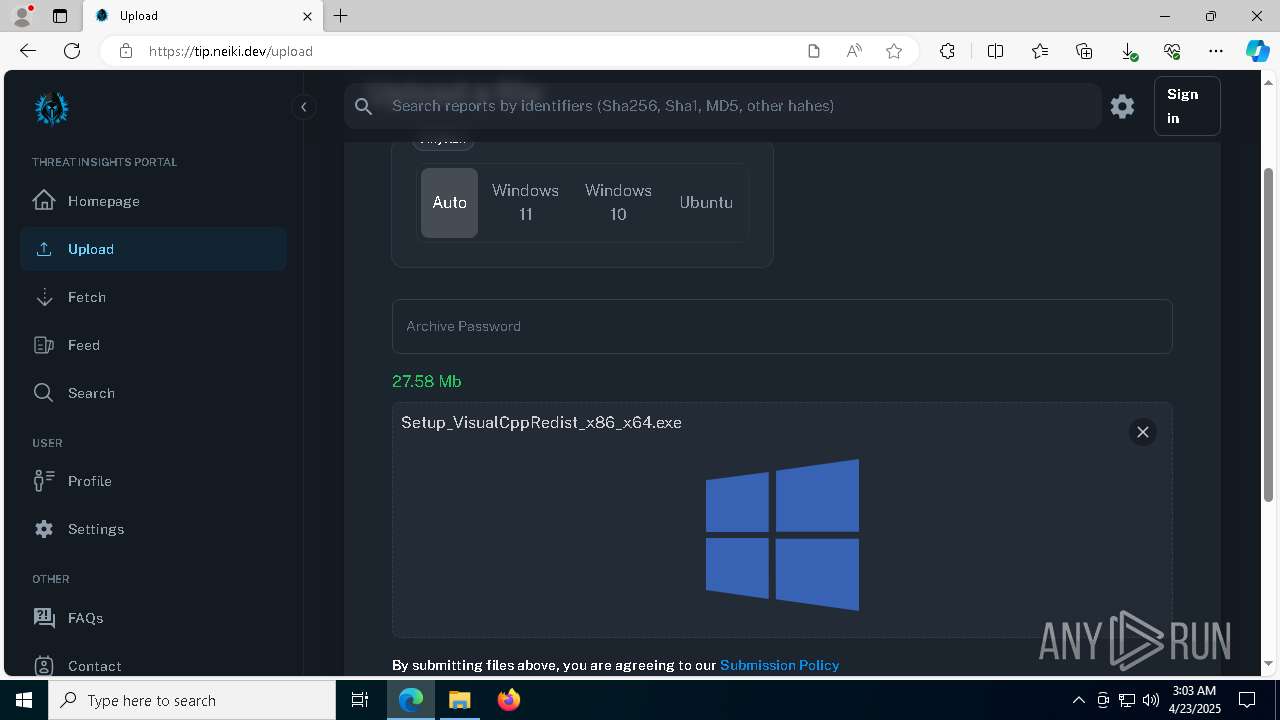Choose the Windows 10 environment
Screen dimensions: 1280x720
(618, 202)
